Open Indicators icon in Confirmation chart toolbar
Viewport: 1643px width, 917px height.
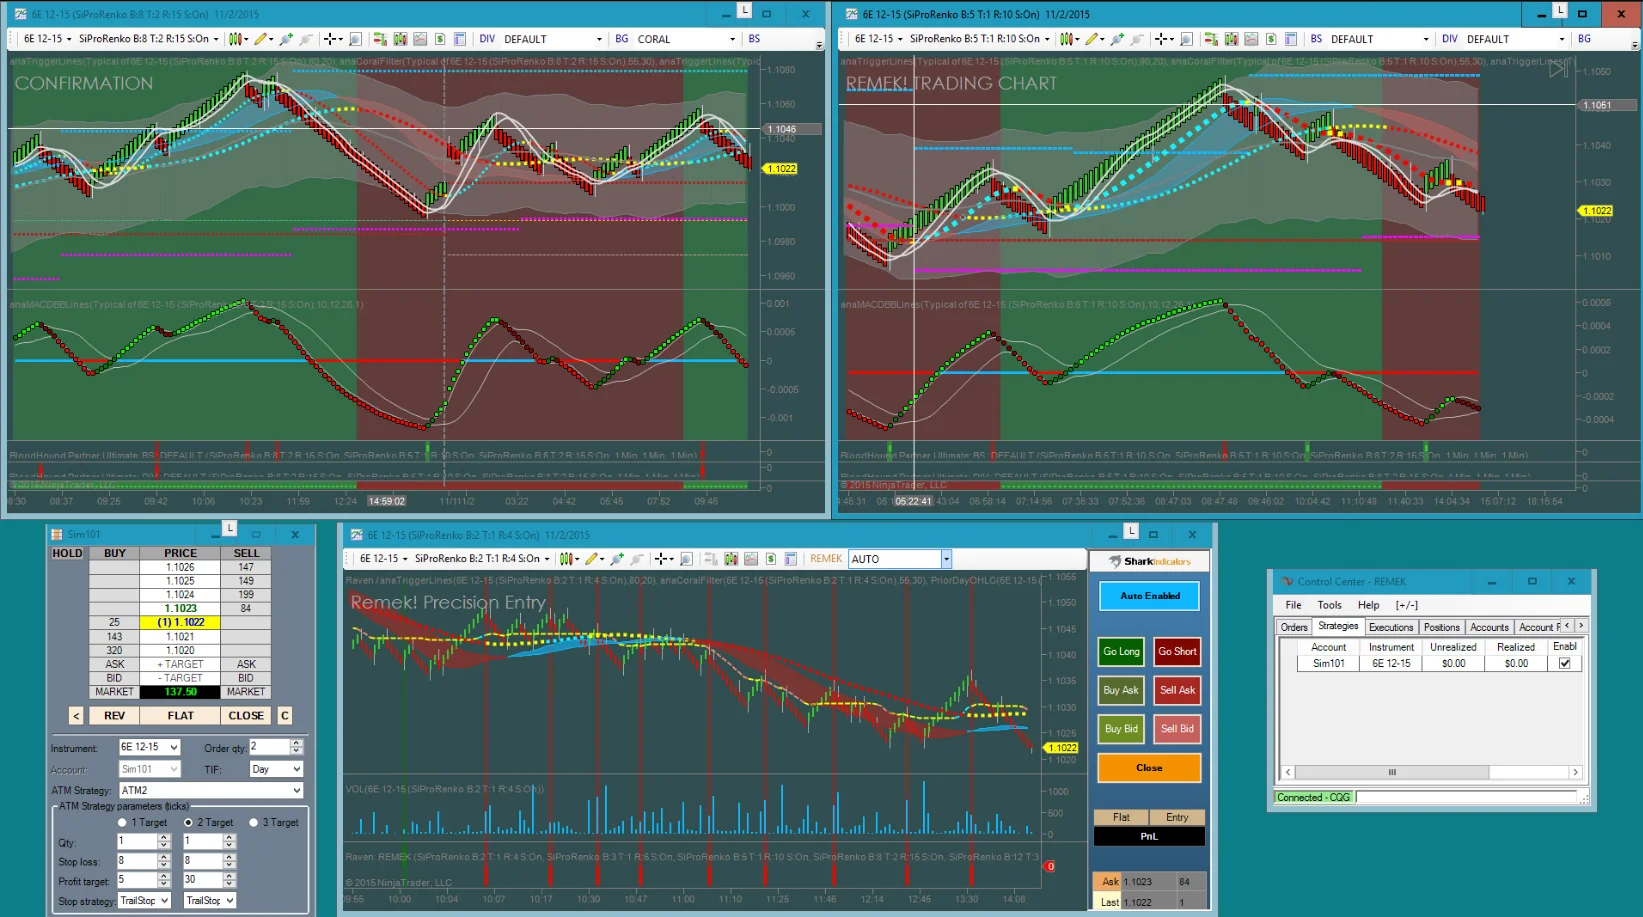[420, 39]
